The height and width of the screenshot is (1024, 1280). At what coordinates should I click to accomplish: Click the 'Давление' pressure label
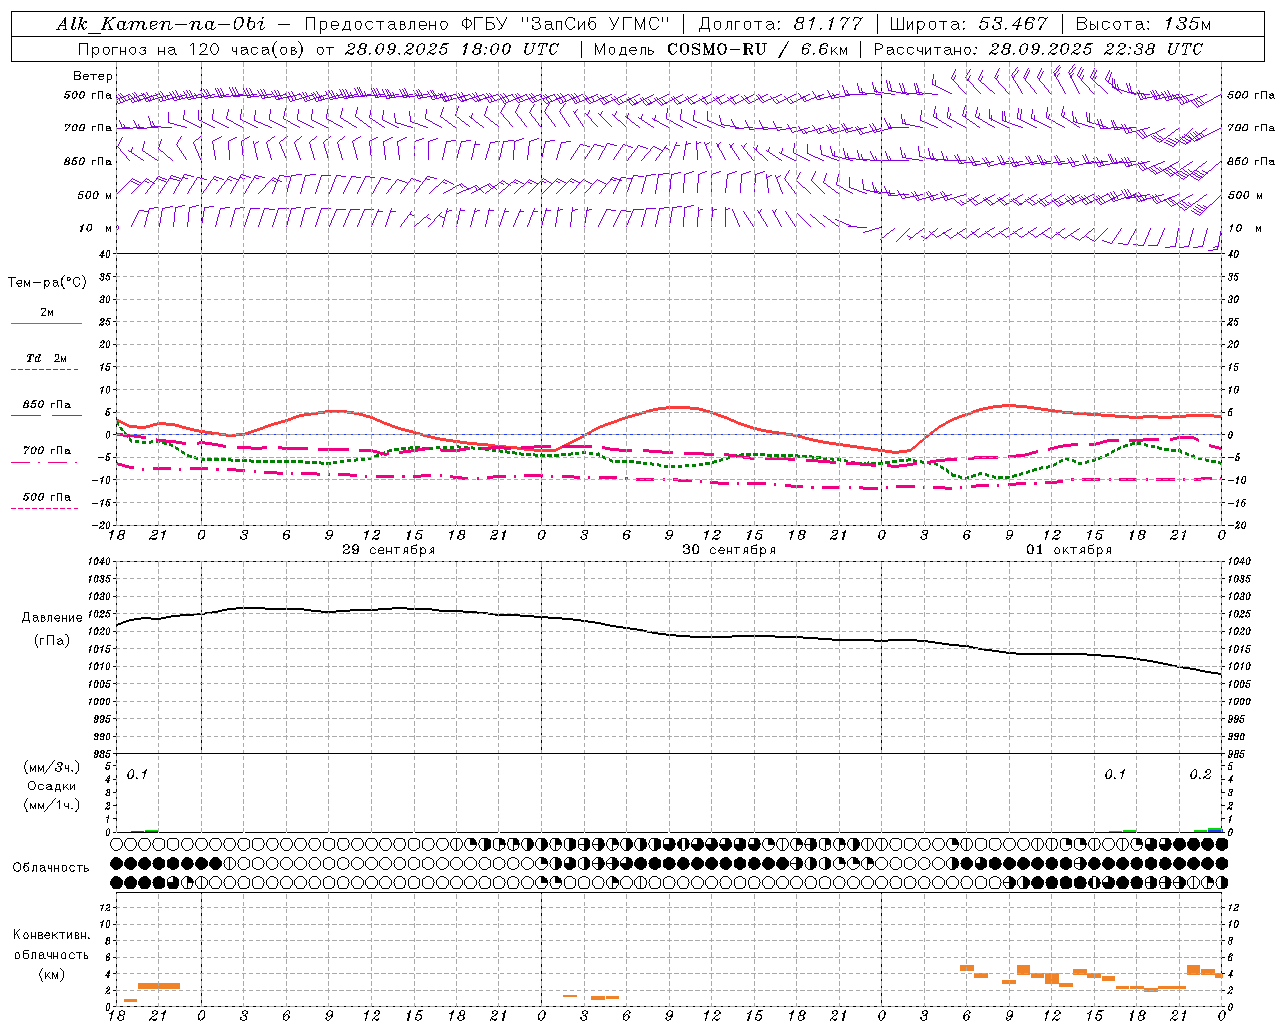point(52,618)
